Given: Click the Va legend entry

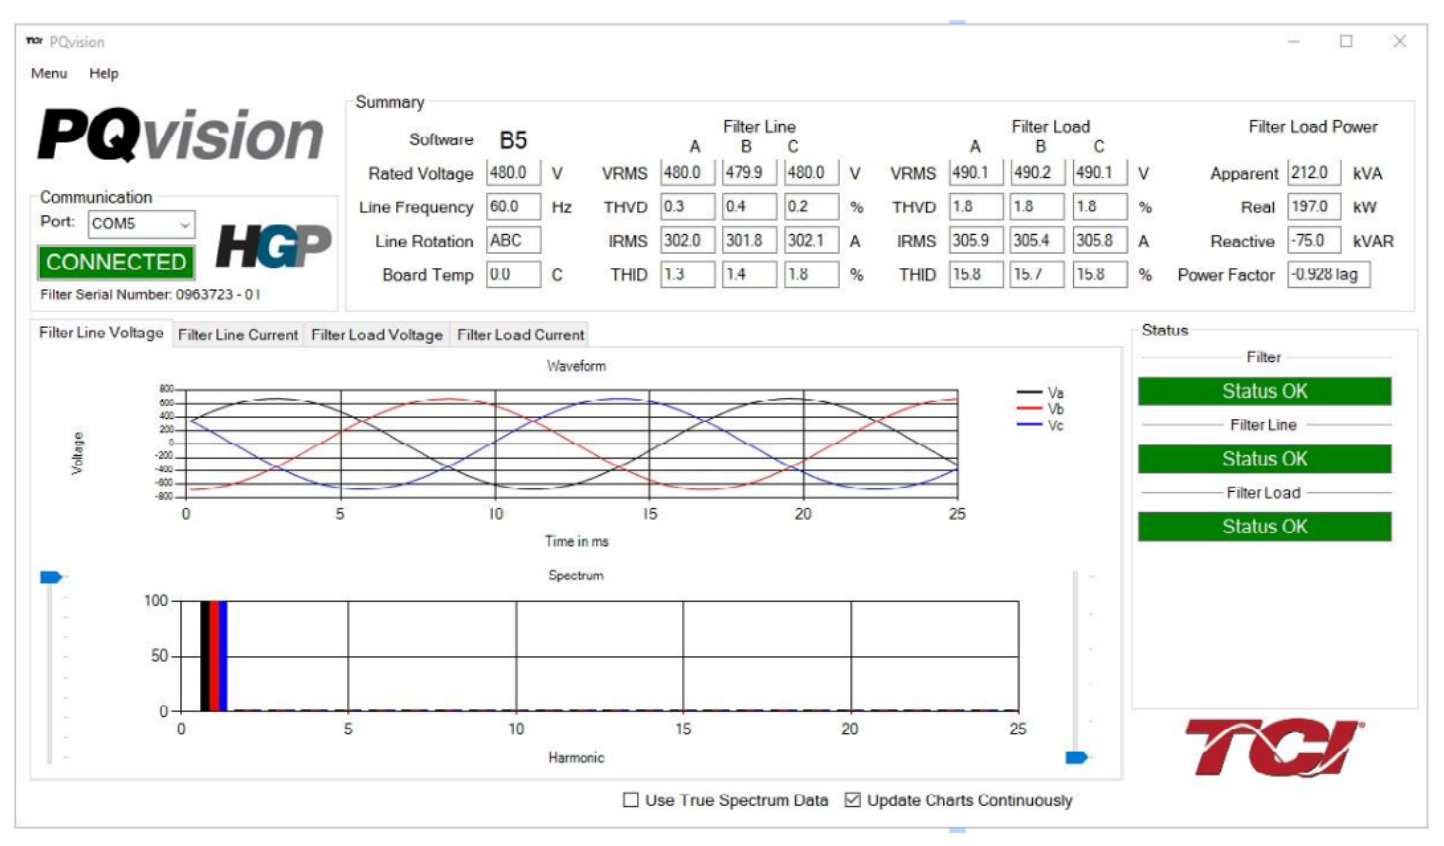Looking at the screenshot, I should click(x=1040, y=393).
